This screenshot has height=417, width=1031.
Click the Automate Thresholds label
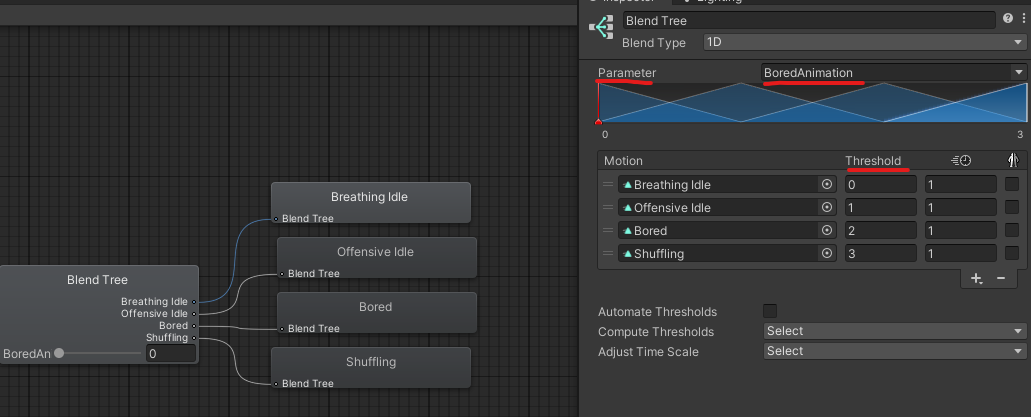point(658,312)
